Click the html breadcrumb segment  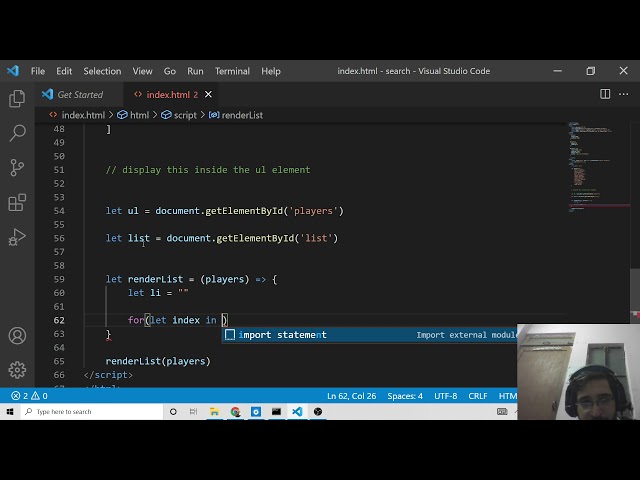tap(133, 115)
